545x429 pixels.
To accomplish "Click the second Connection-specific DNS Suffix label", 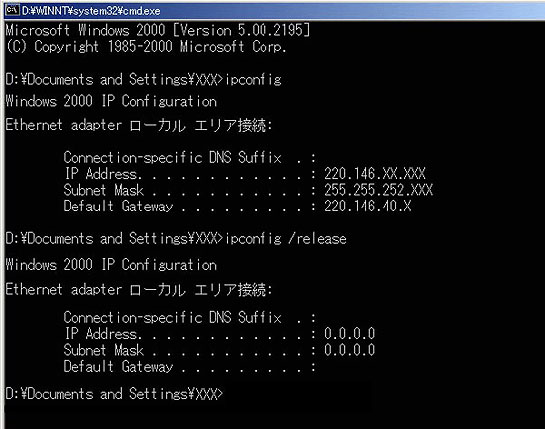I will (172, 317).
